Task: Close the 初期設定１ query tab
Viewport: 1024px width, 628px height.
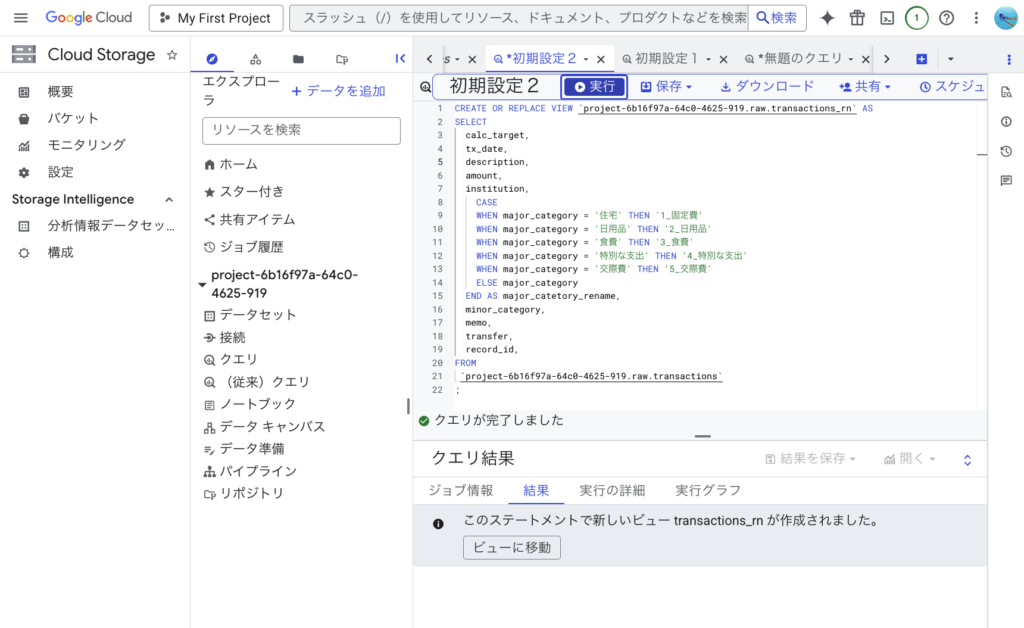Action: point(723,59)
